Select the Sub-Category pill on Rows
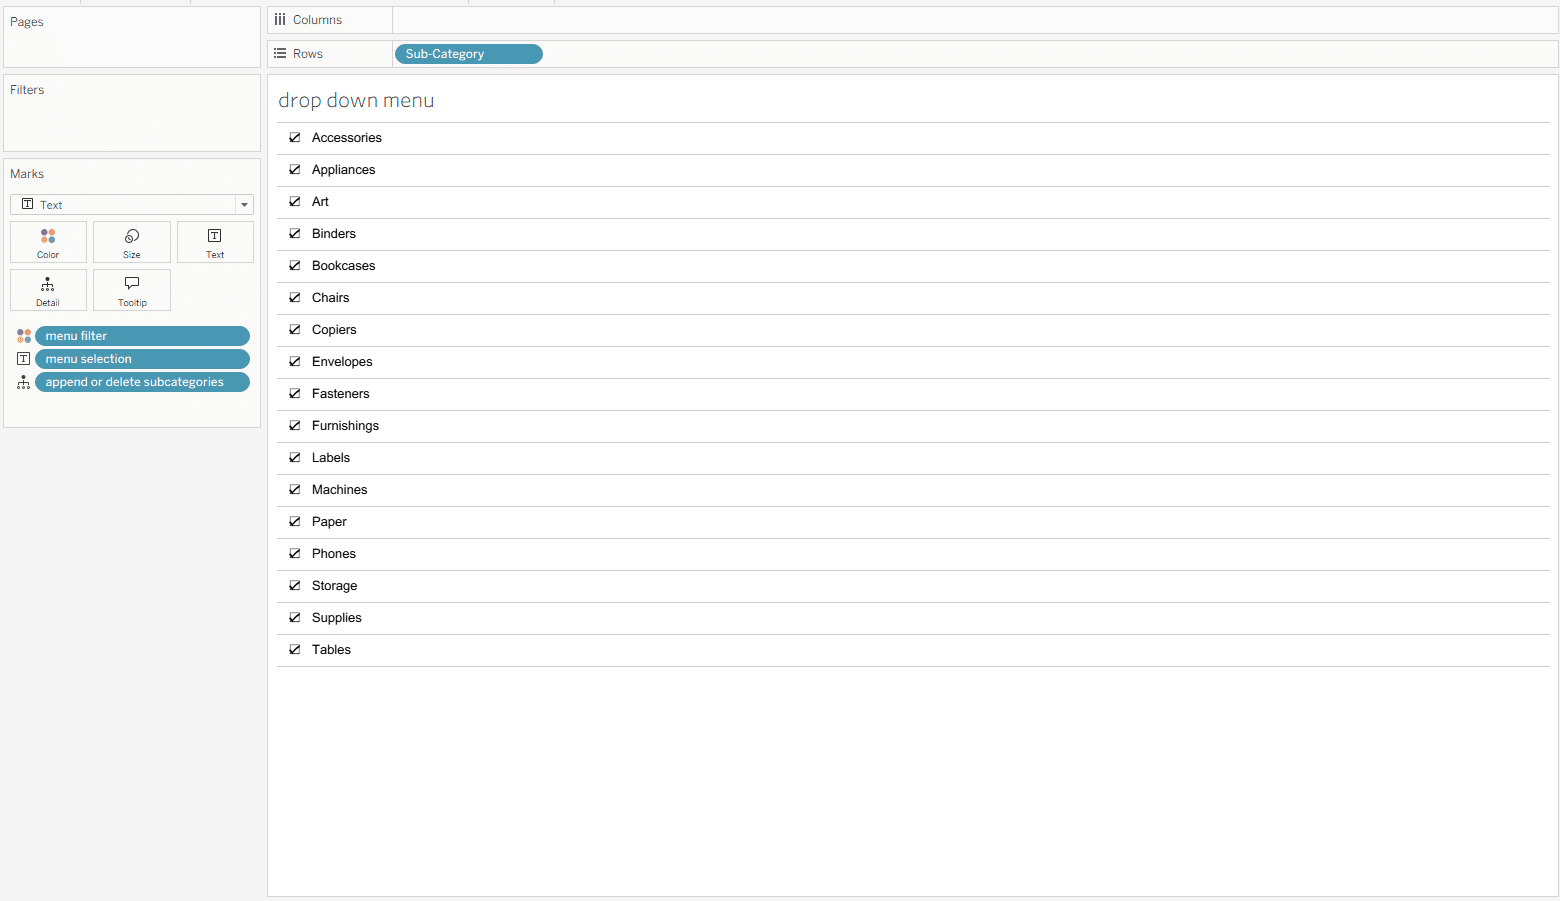Image resolution: width=1560 pixels, height=901 pixels. point(469,54)
